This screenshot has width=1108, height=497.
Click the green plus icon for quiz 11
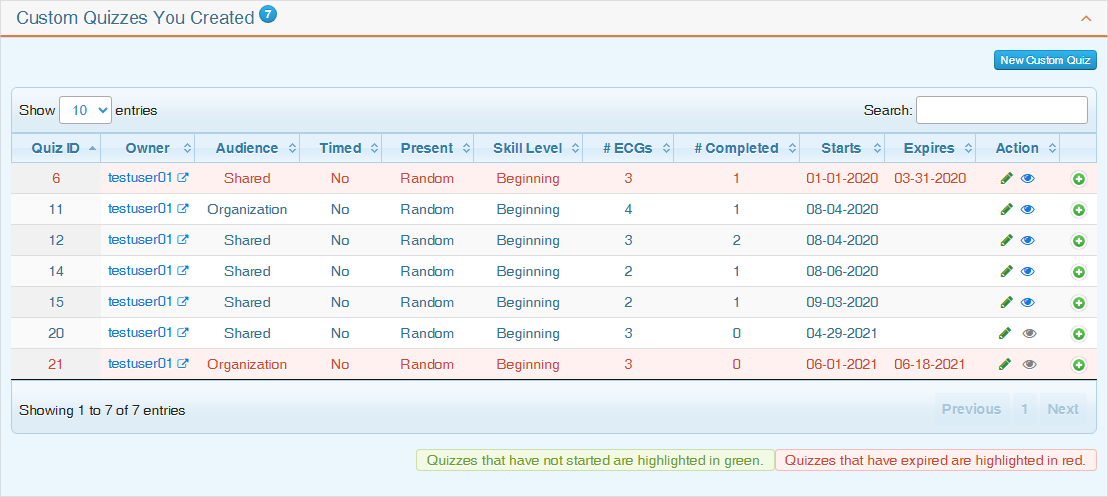[x=1078, y=210]
